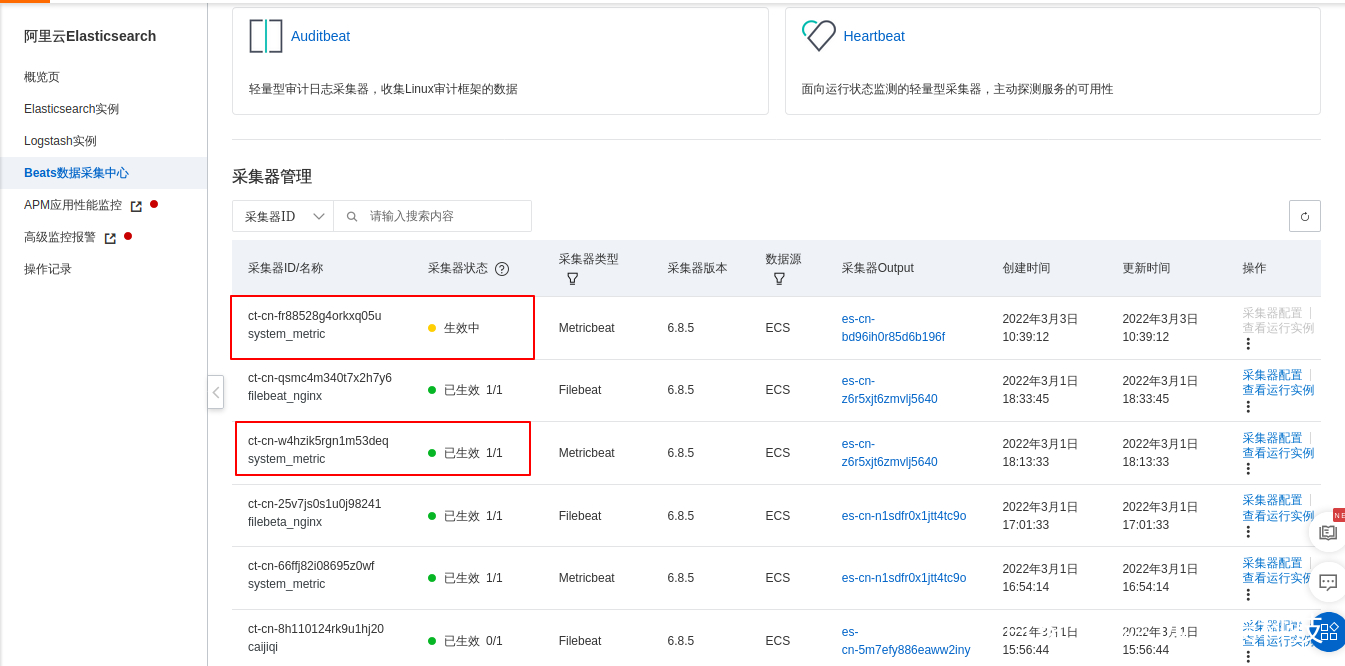
Task: Show help for 采集器状态 column
Action: (502, 269)
